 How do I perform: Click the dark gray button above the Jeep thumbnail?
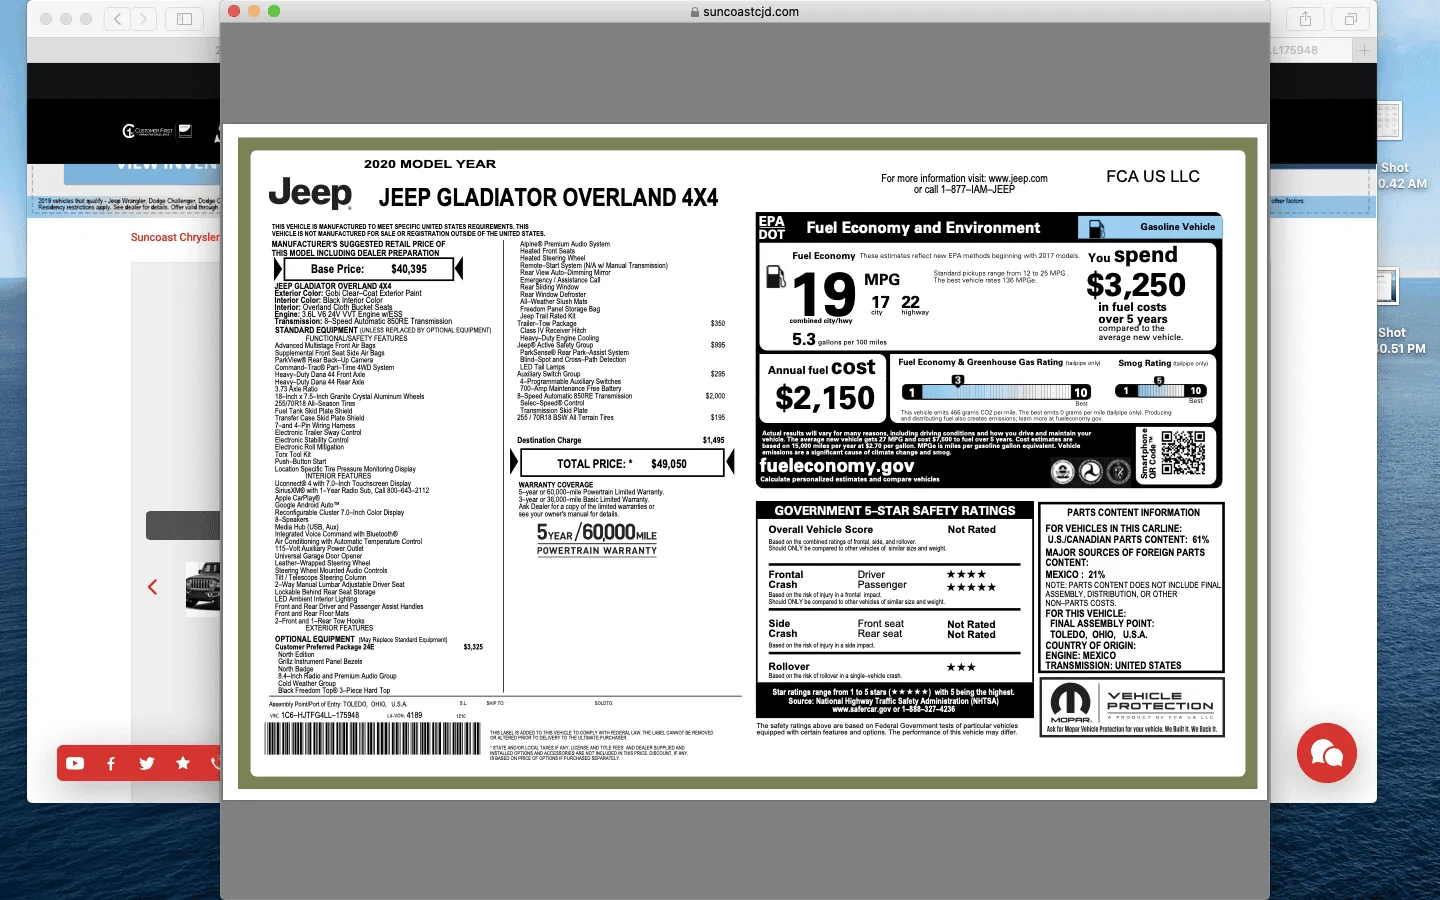(183, 525)
